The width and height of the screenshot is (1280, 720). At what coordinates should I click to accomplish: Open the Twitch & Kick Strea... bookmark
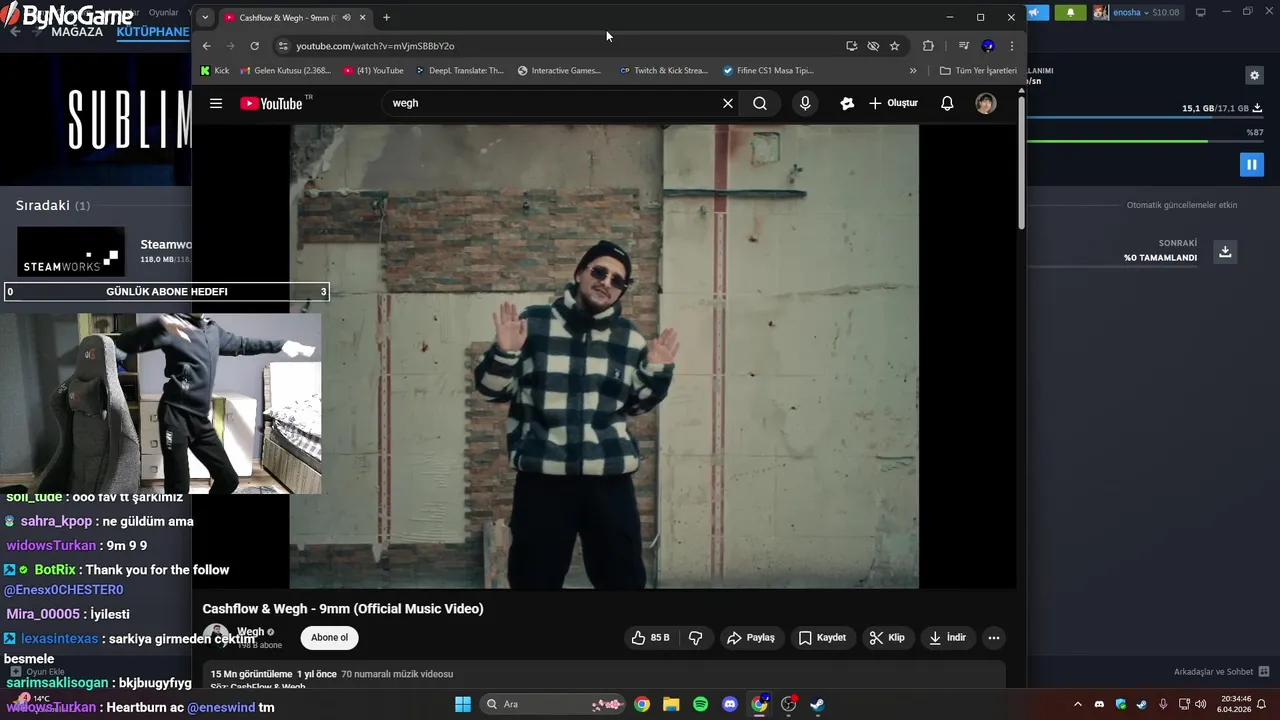(x=663, y=71)
